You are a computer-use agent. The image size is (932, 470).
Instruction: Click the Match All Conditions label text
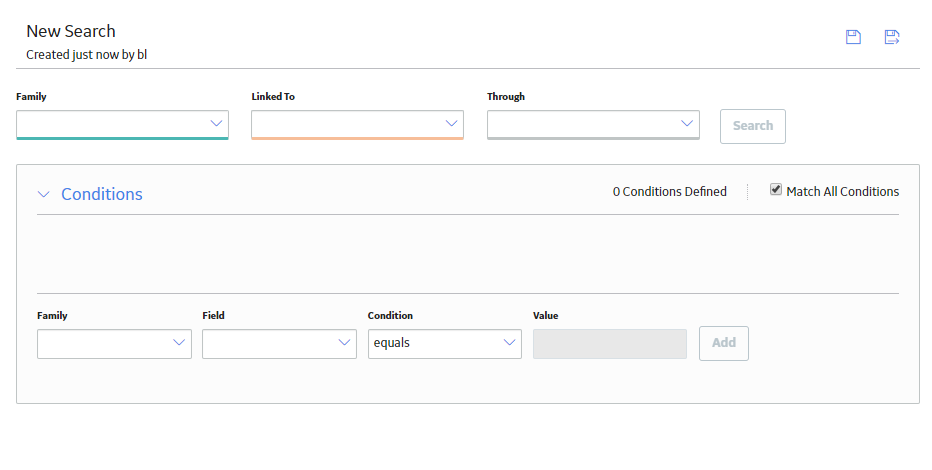pos(842,191)
